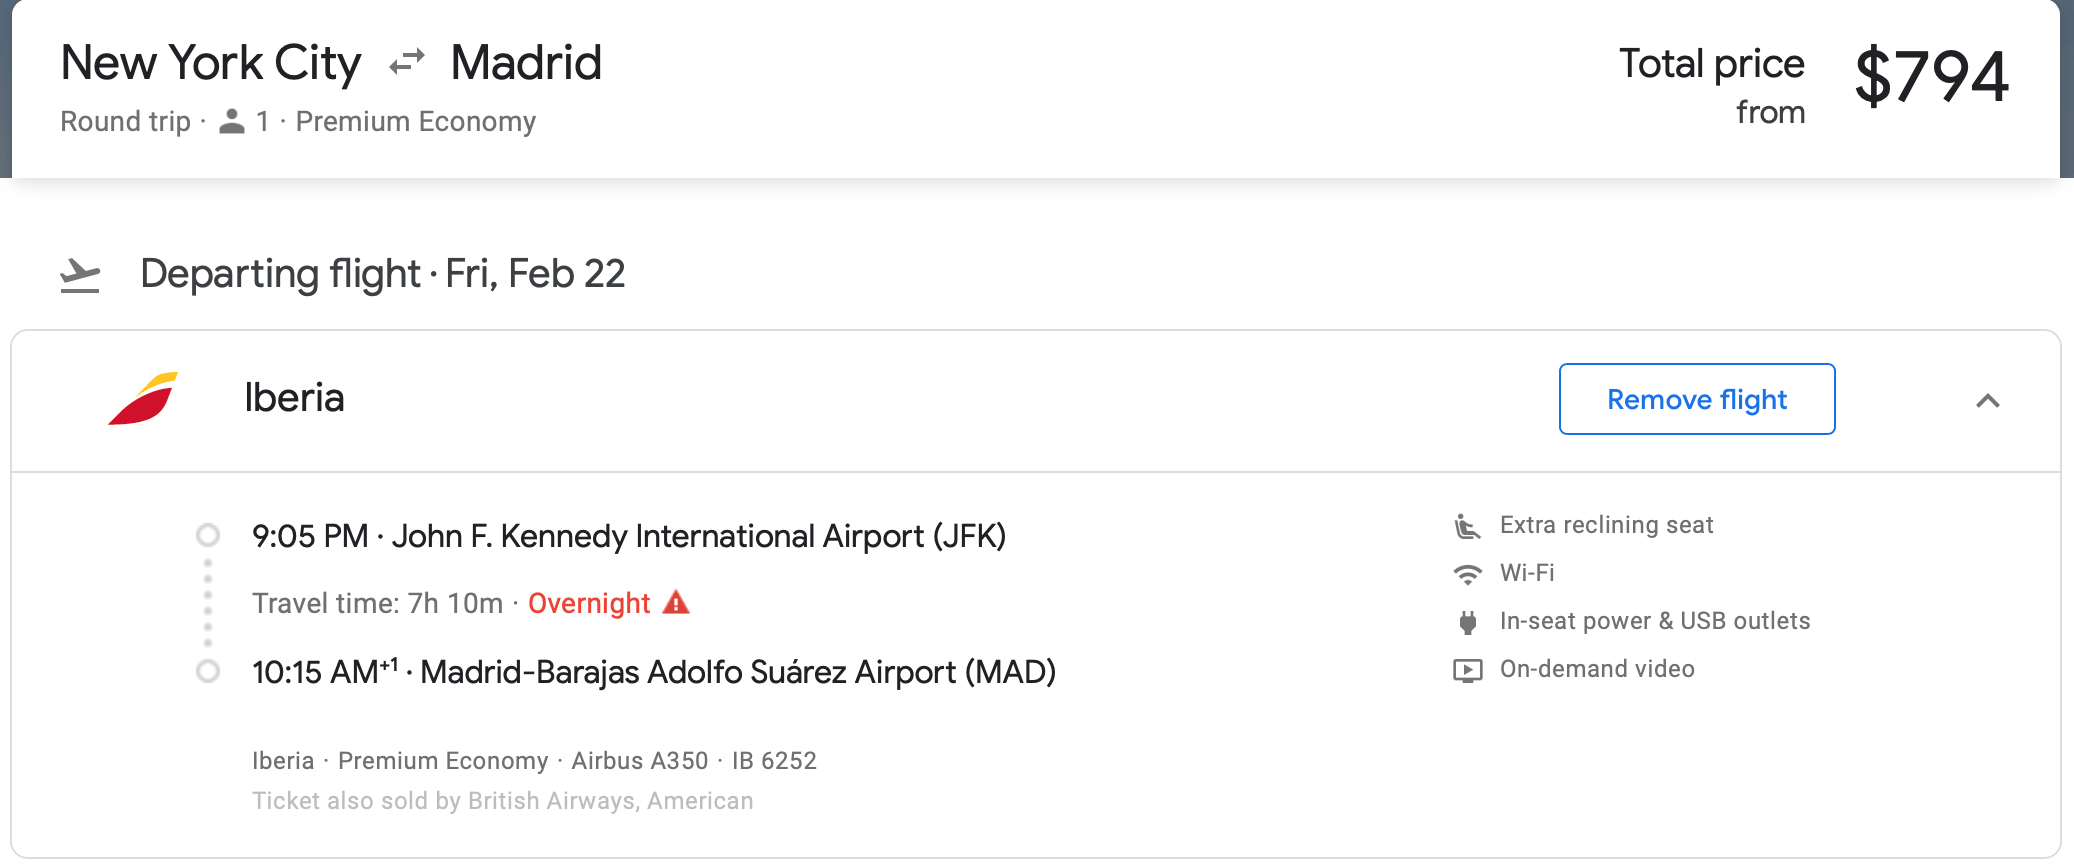This screenshot has width=2074, height=868.
Task: Click the Wi-Fi amenity icon
Action: [1466, 572]
